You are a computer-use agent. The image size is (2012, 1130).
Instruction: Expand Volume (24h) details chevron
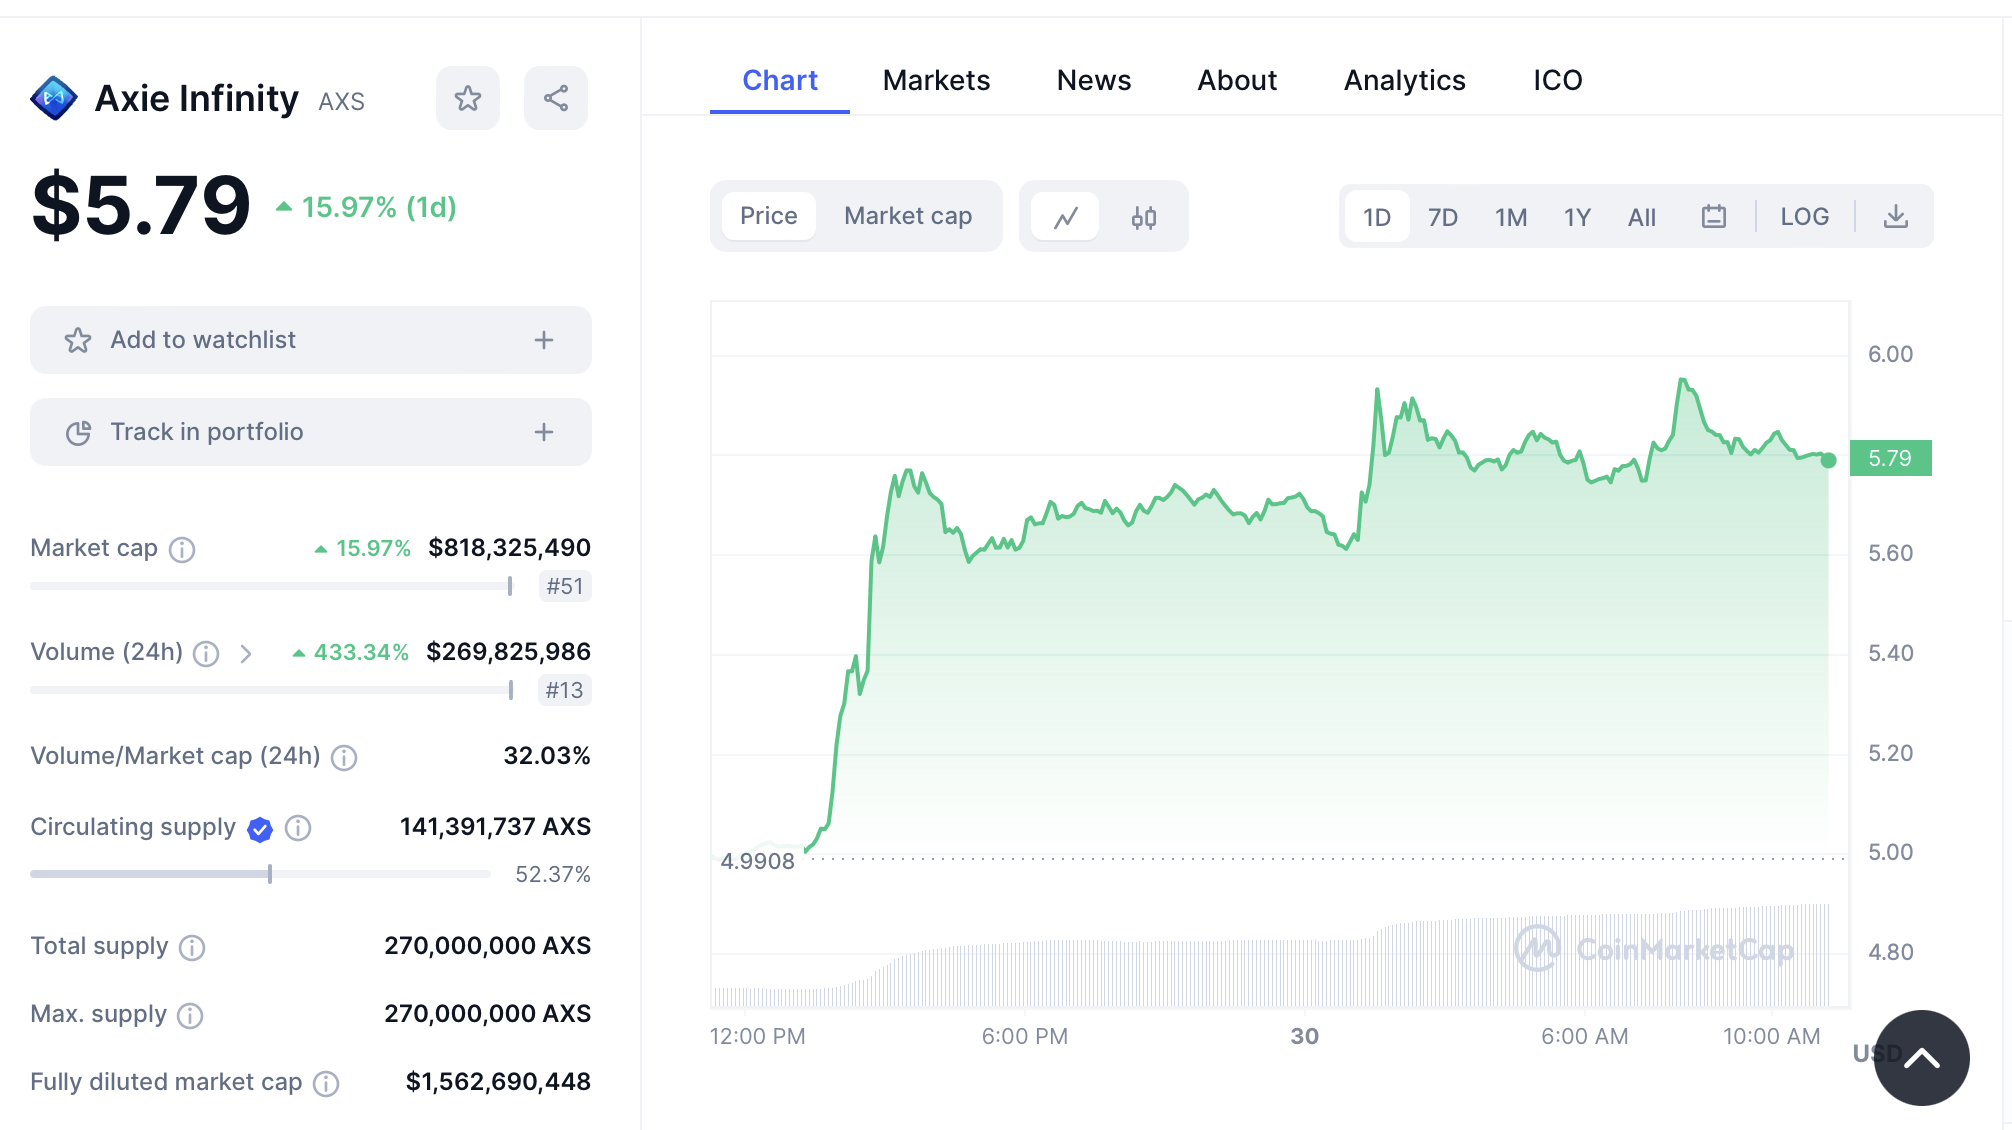246,653
